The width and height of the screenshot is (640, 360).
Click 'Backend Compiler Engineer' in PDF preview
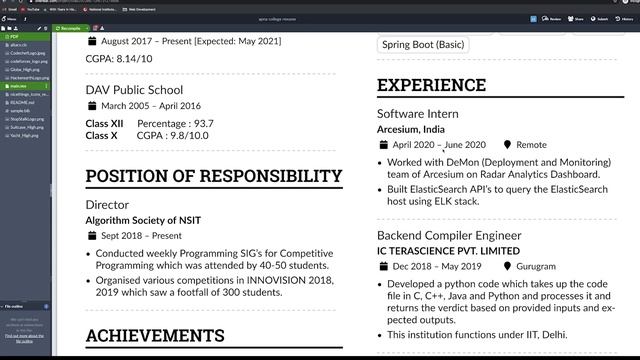point(449,236)
